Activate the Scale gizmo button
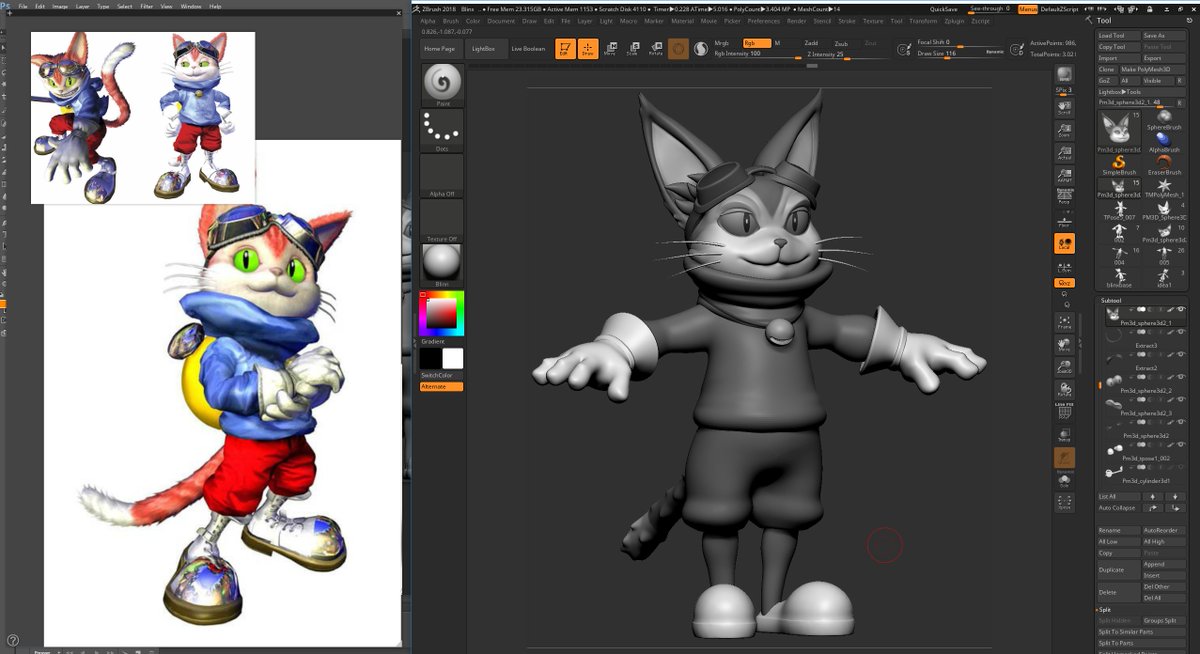Screen dimensions: 1200x654 coord(632,48)
